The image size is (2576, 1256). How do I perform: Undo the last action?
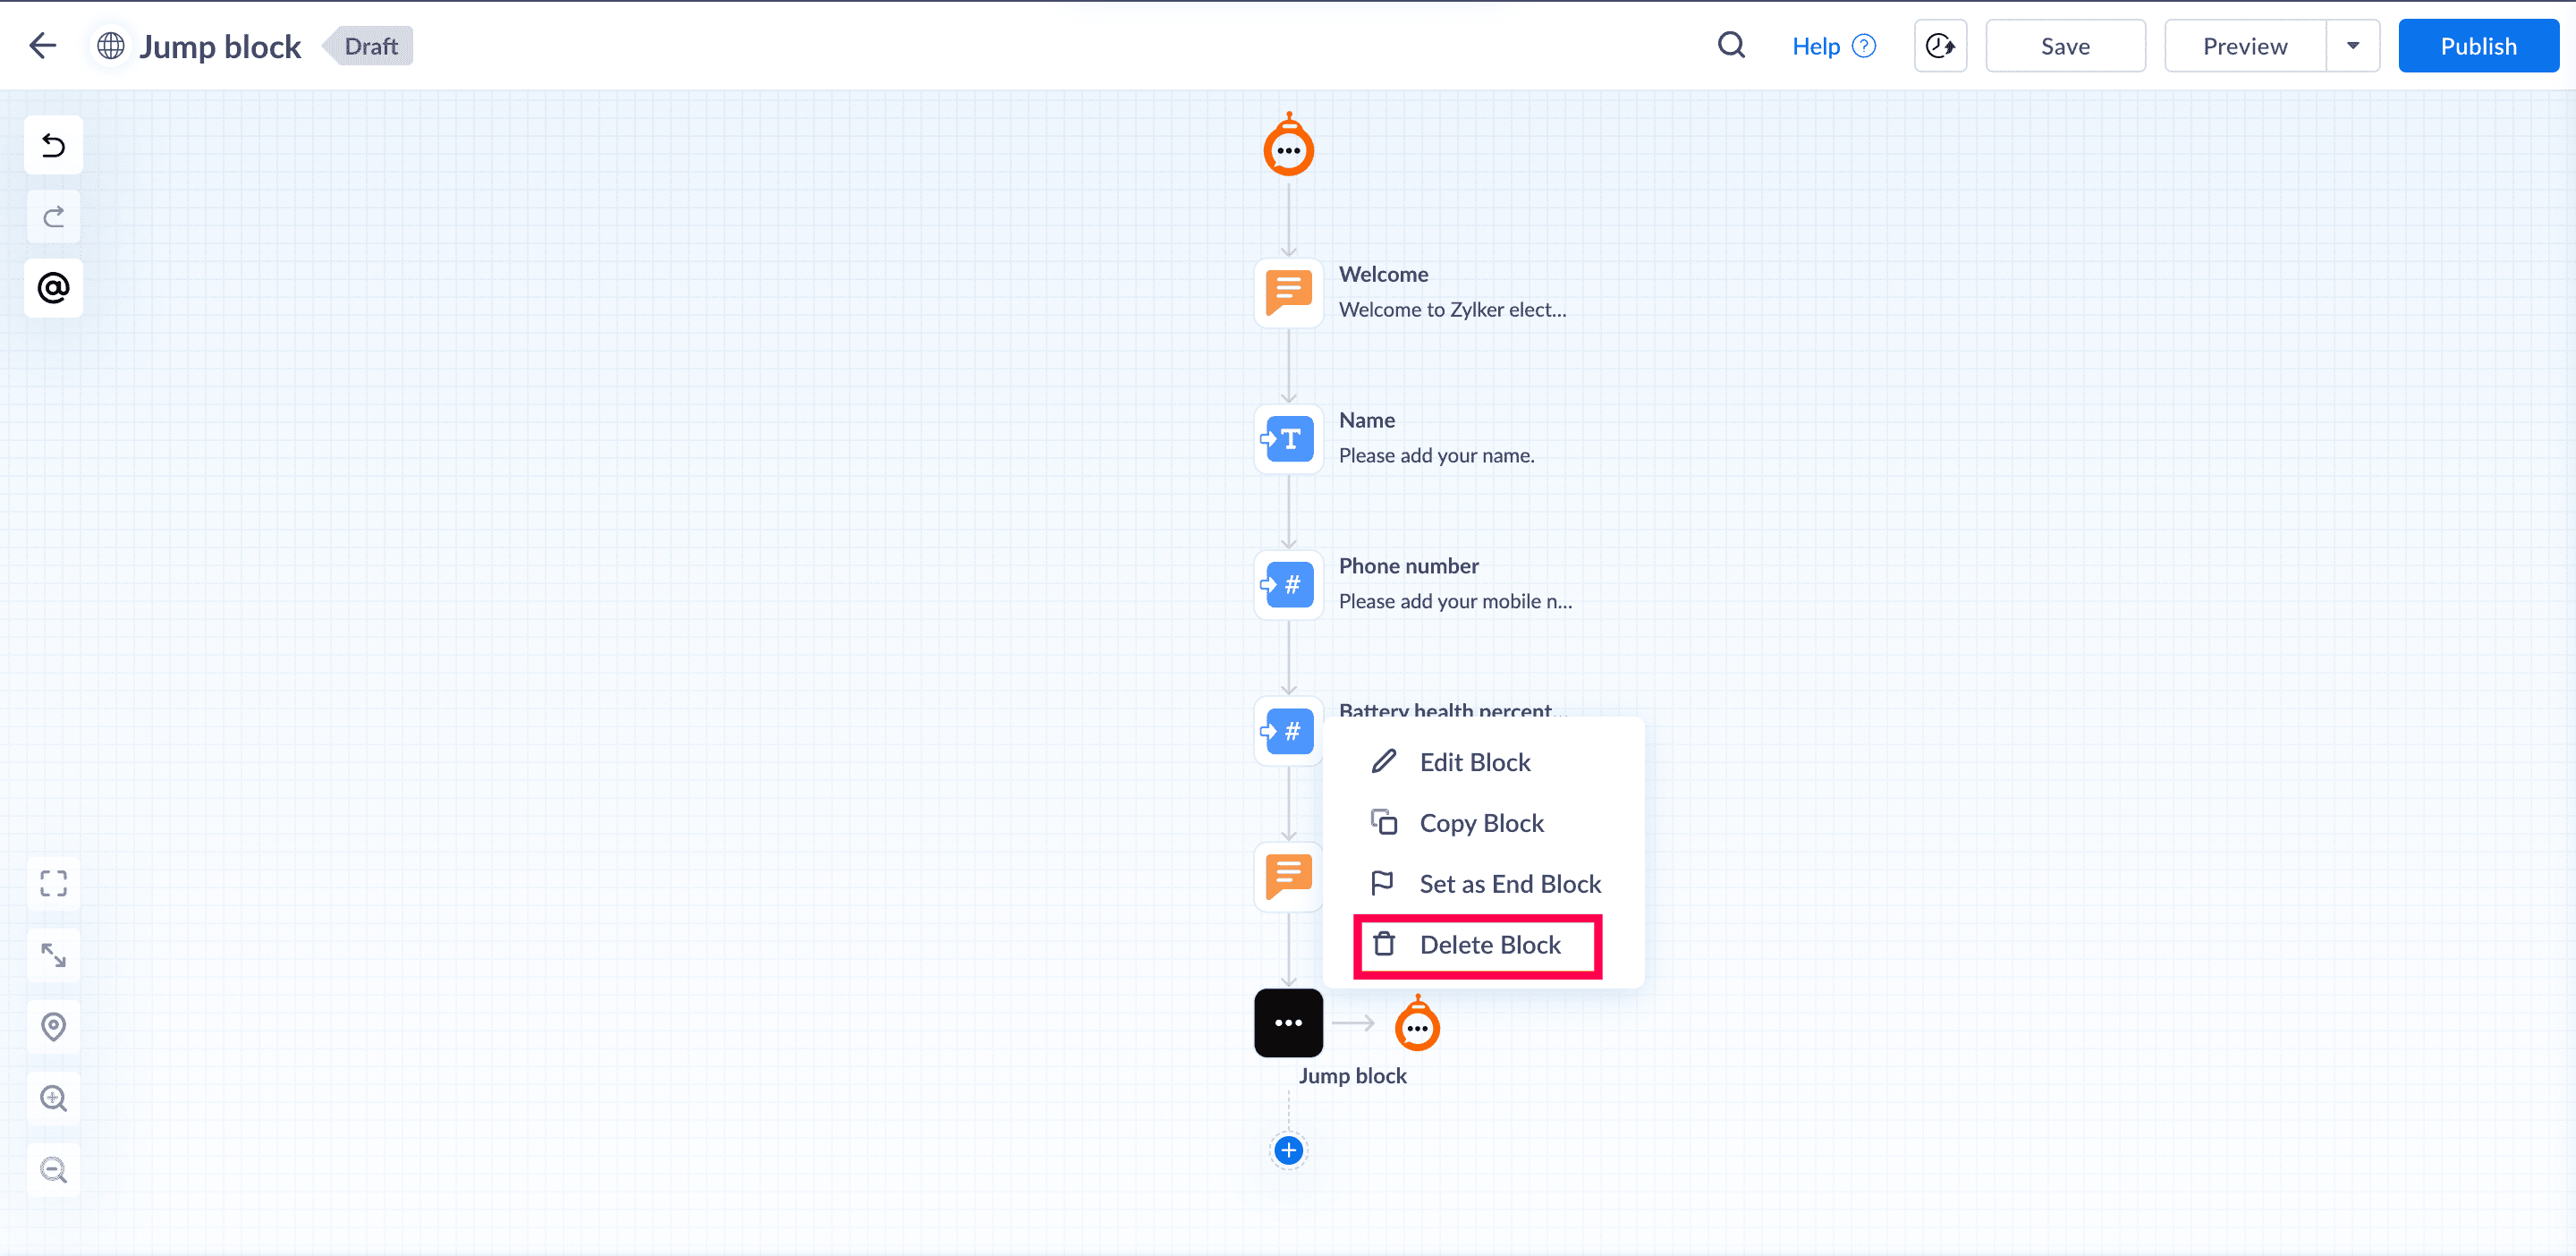pos(53,146)
